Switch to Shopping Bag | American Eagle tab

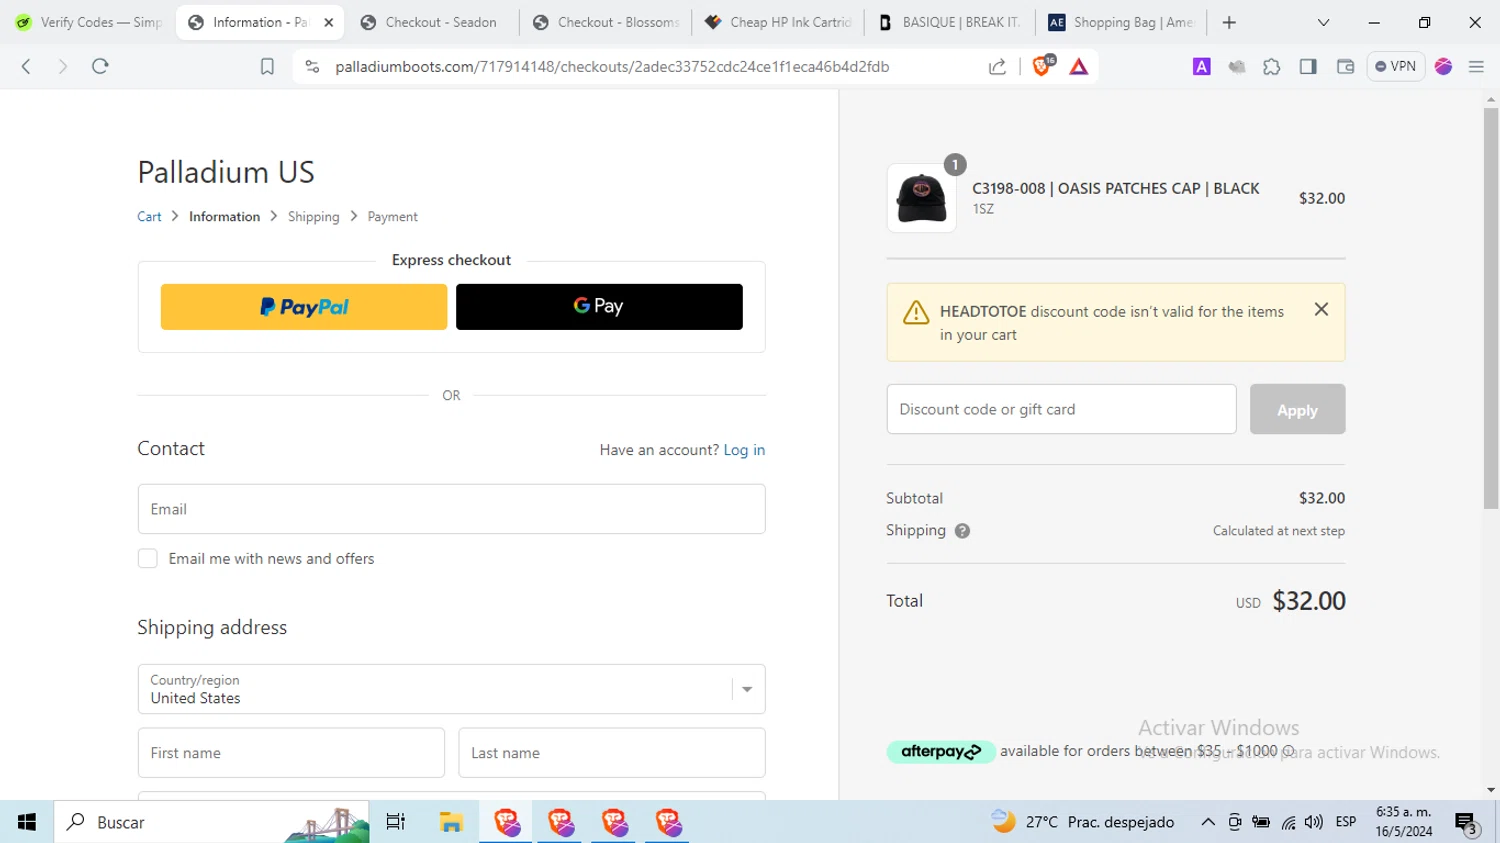point(1122,22)
